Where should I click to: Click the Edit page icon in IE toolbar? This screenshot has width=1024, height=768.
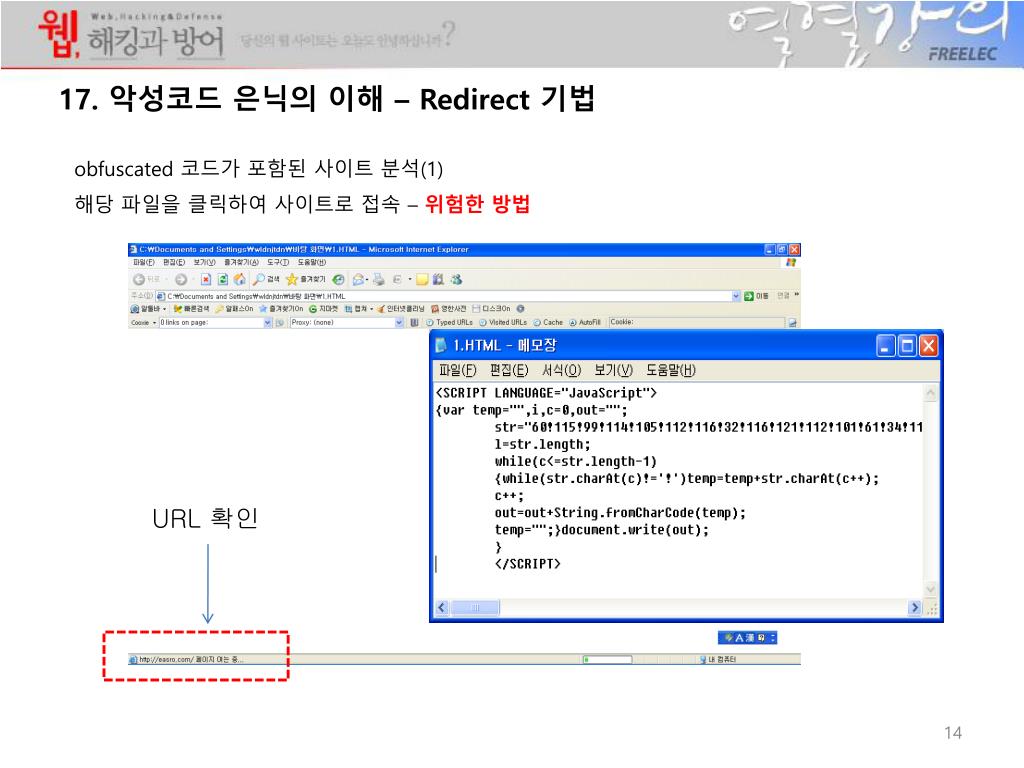[397, 279]
